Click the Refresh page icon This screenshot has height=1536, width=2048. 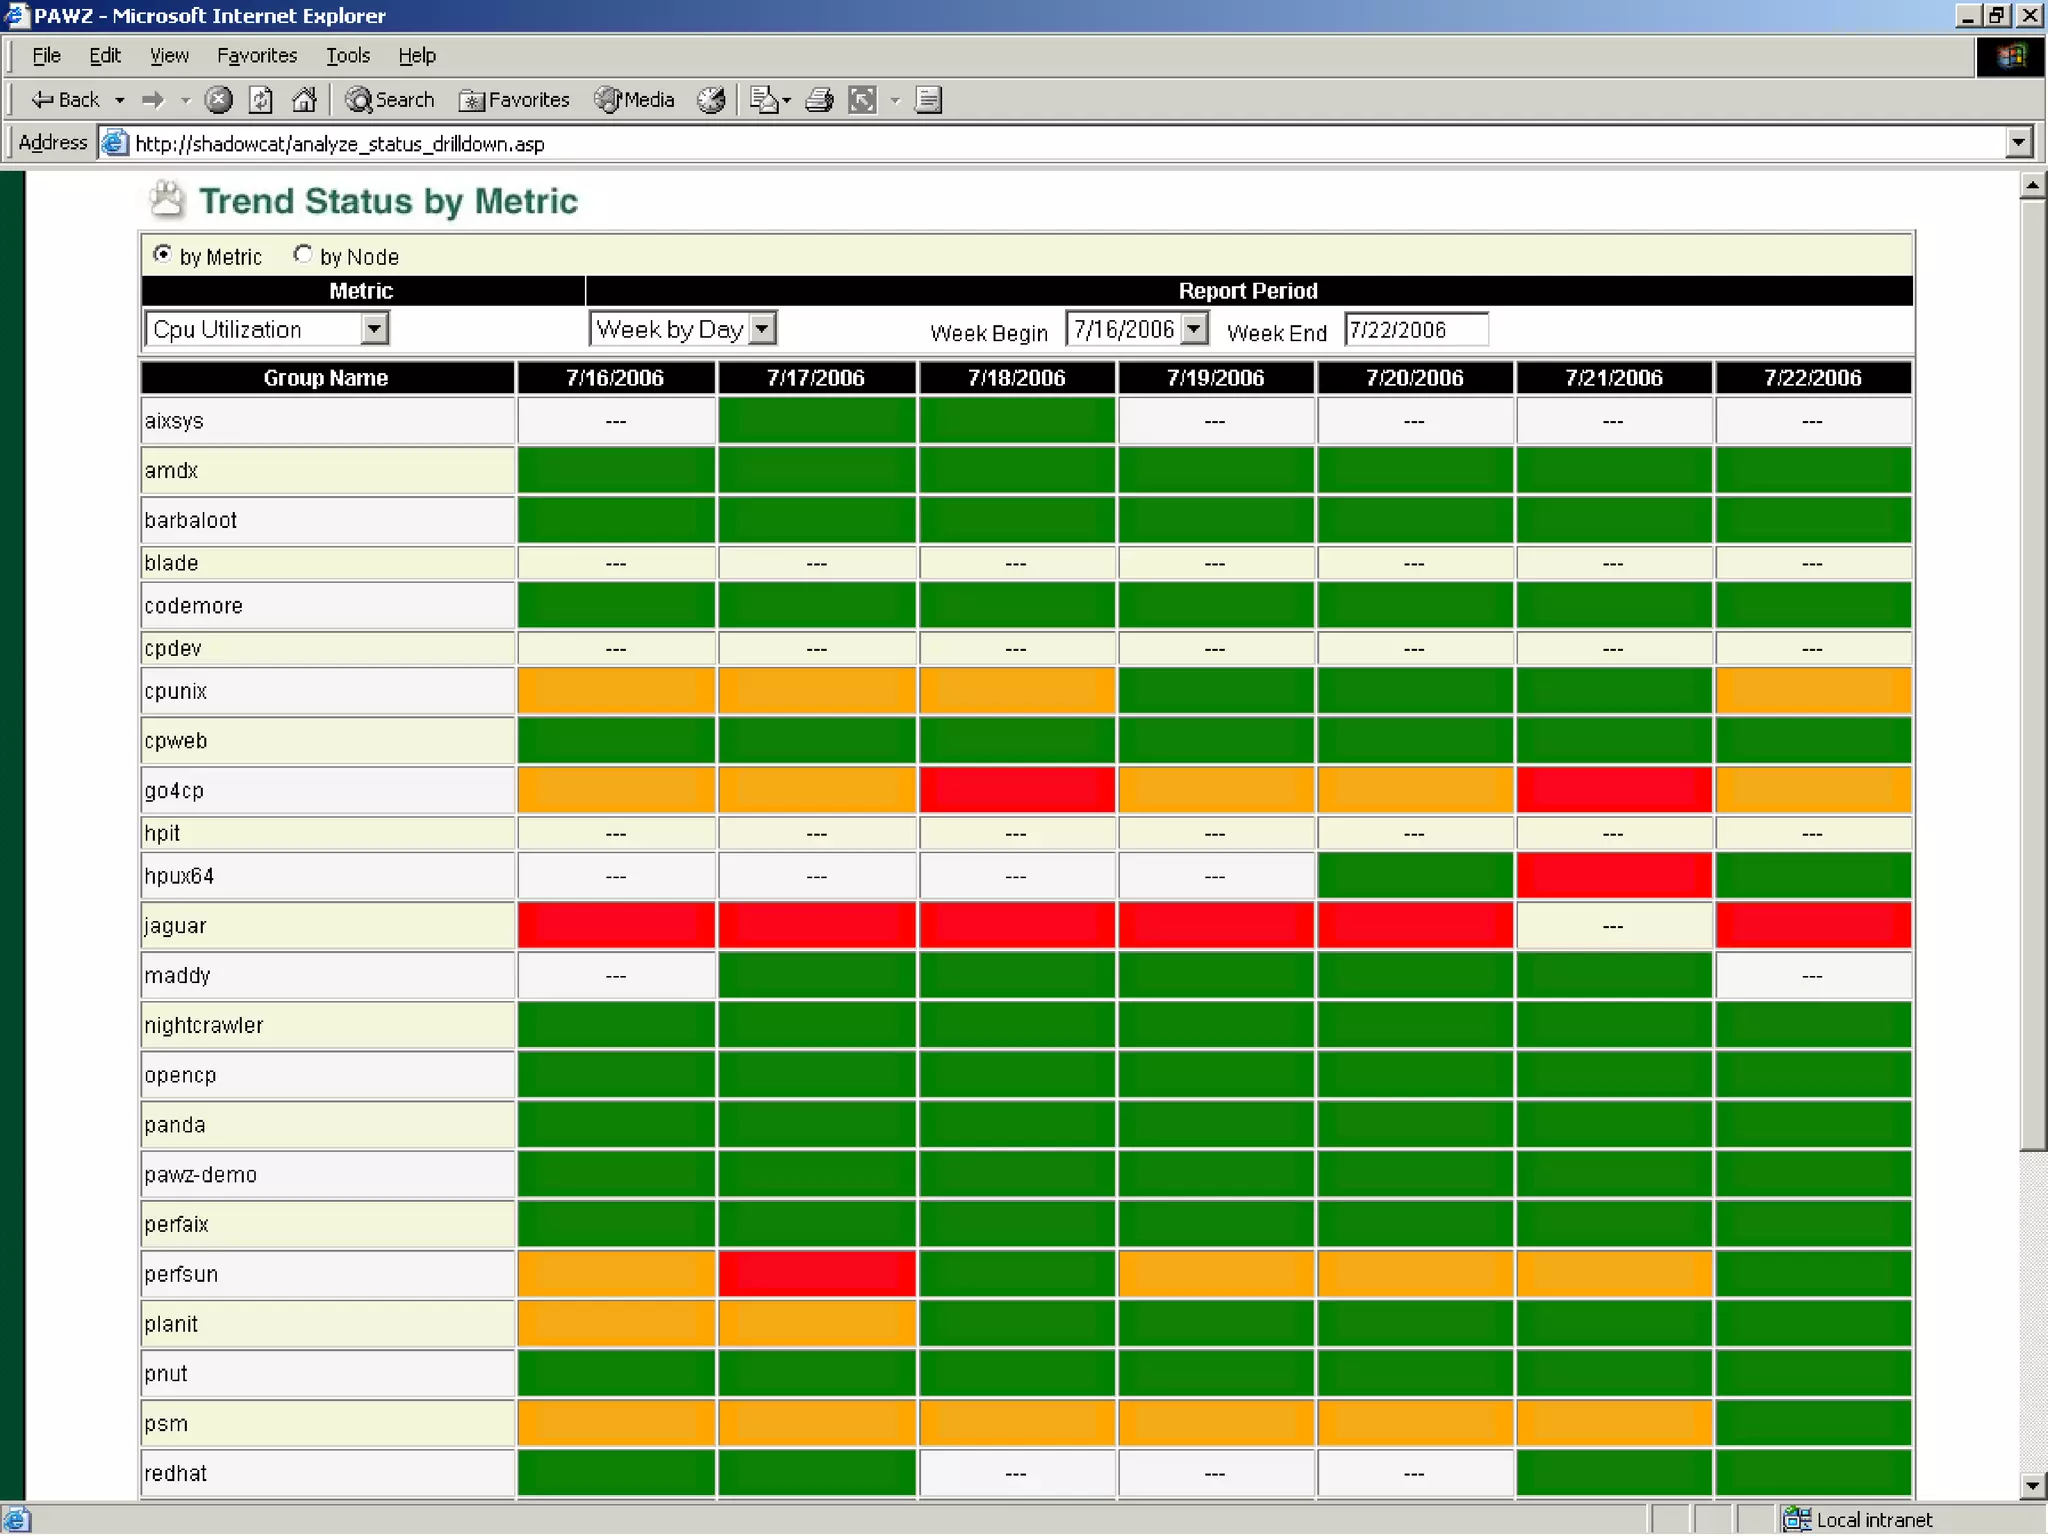point(261,100)
